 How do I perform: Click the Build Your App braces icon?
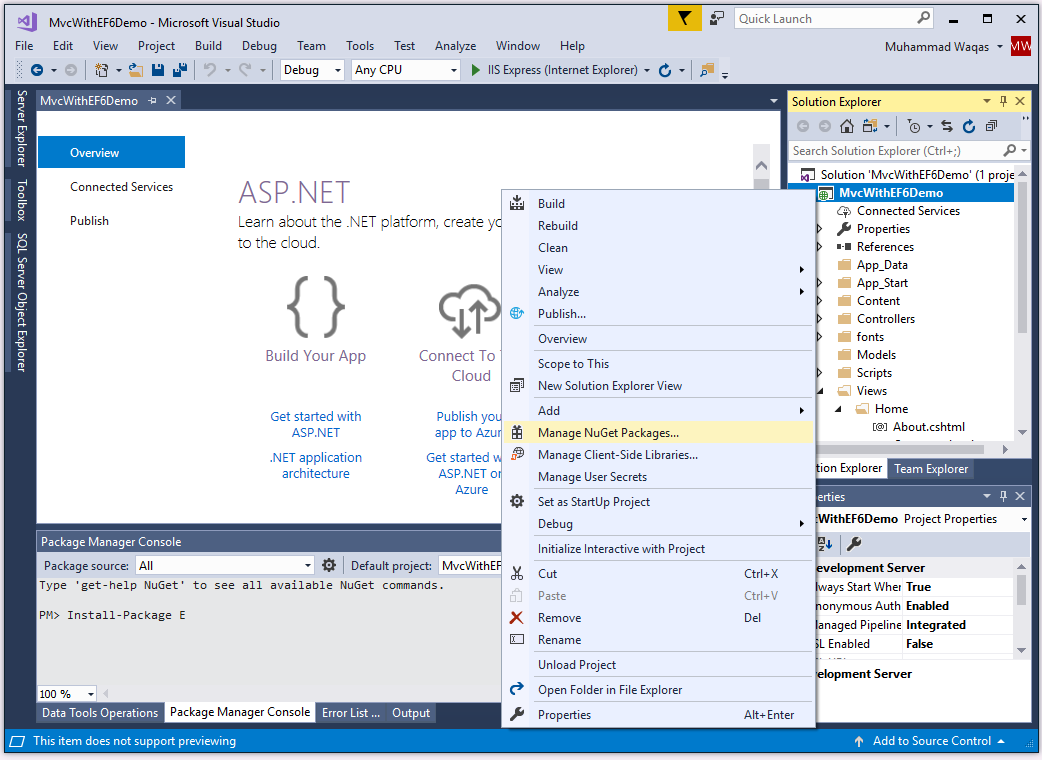(316, 307)
